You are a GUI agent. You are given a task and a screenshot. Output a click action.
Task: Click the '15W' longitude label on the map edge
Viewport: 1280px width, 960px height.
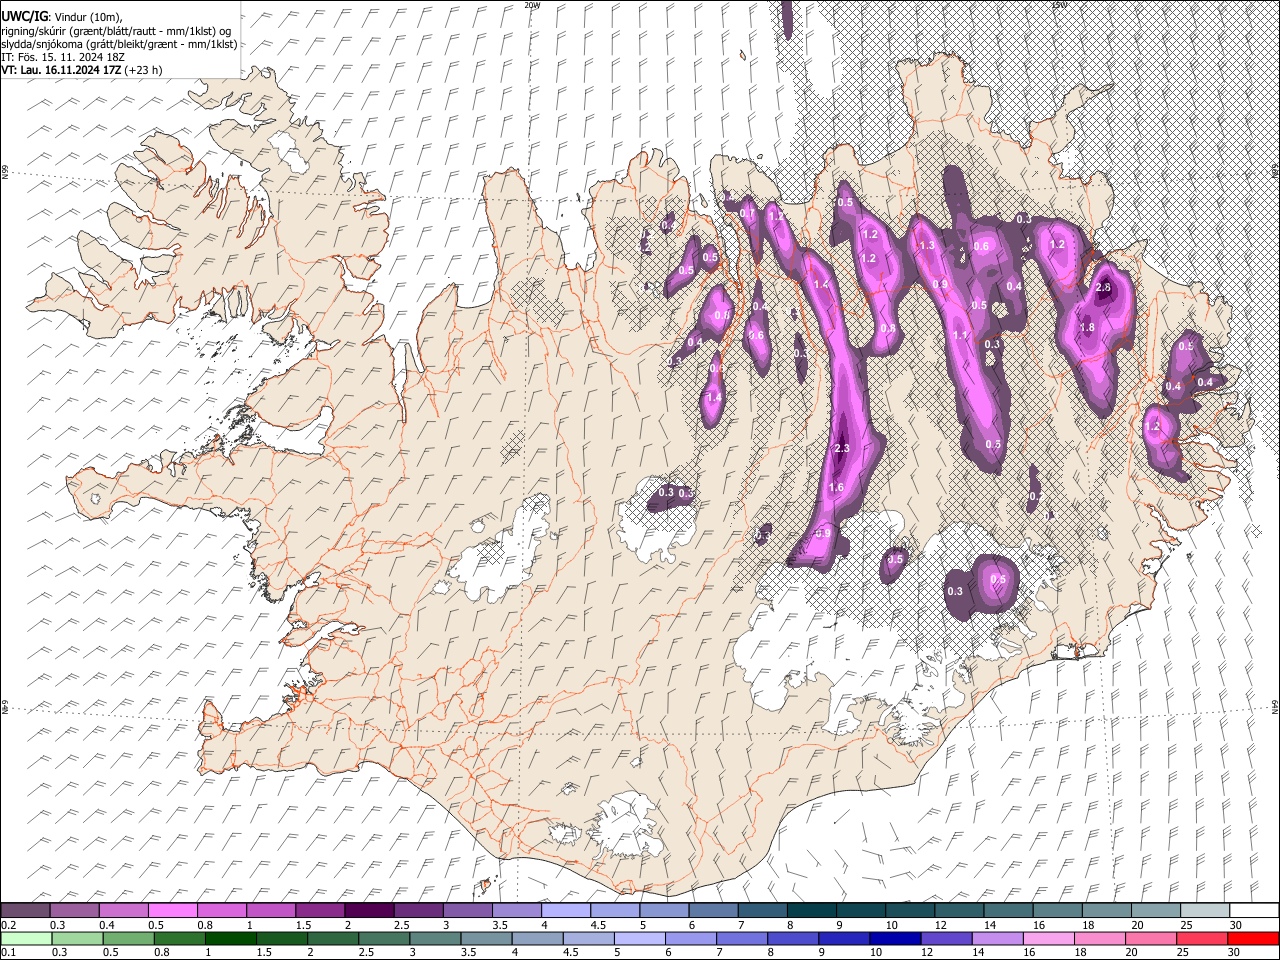[x=1058, y=5]
